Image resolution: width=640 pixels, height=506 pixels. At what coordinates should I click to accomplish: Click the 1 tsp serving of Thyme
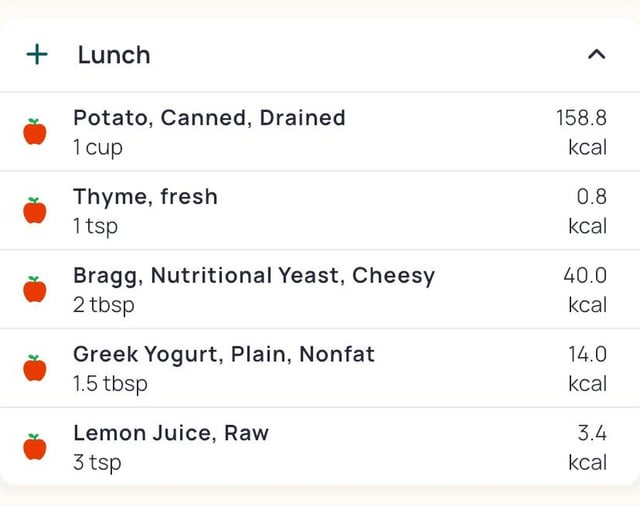[95, 226]
